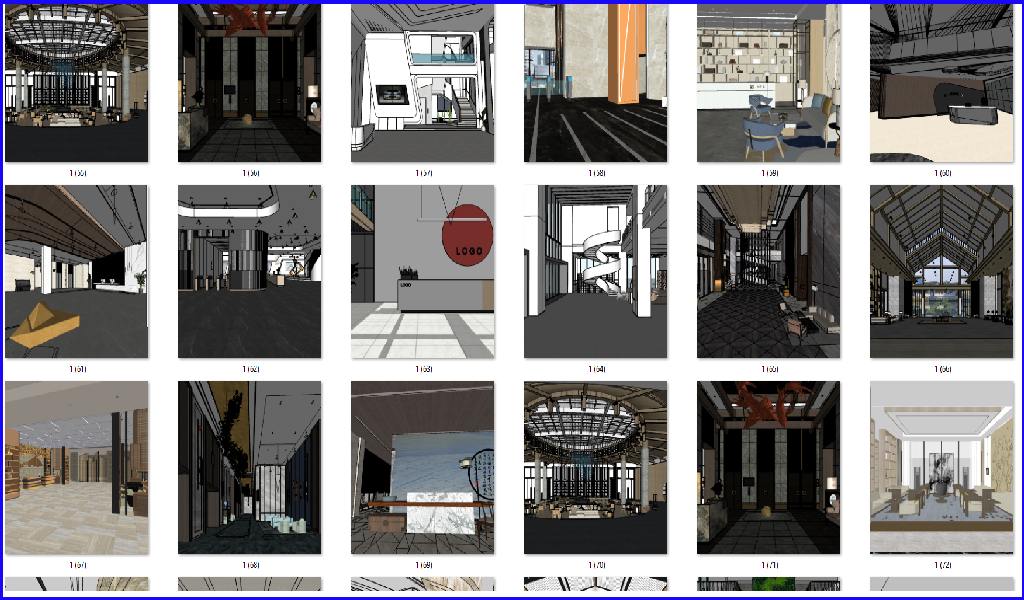
Task: Open the beige floor reception counter thumbnail
Action: (941, 82)
